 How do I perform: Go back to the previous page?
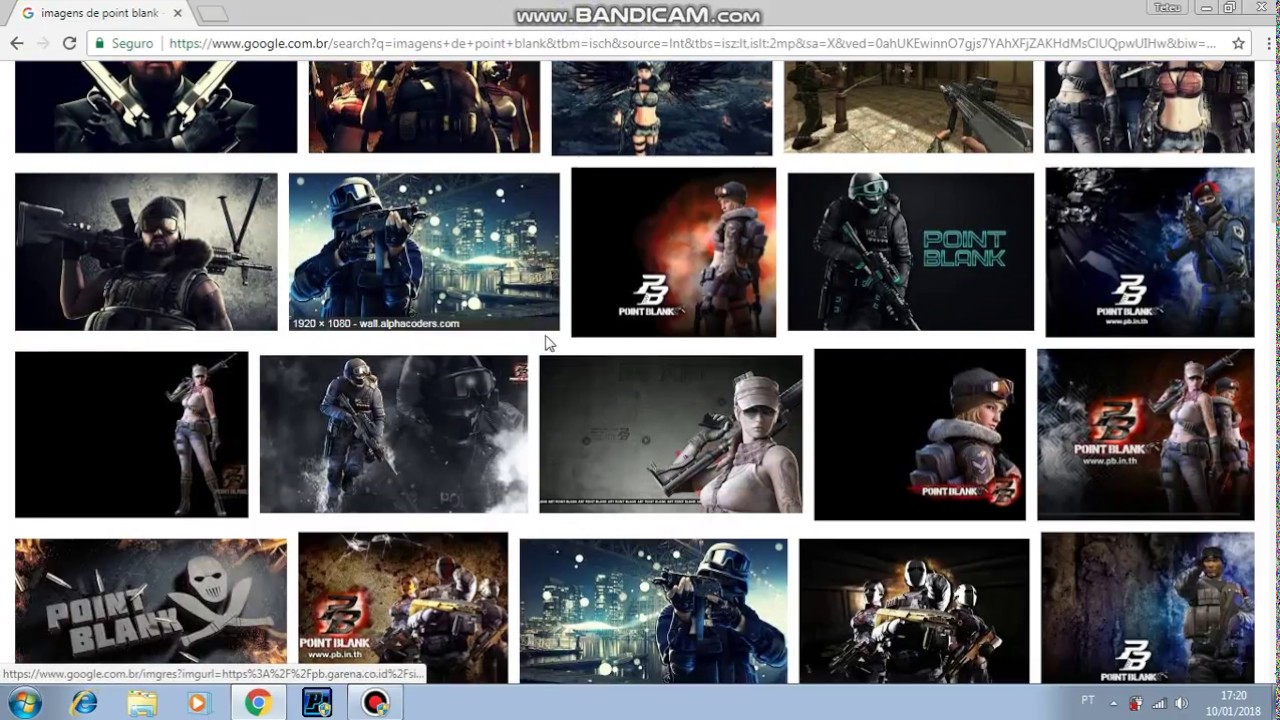click(17, 43)
